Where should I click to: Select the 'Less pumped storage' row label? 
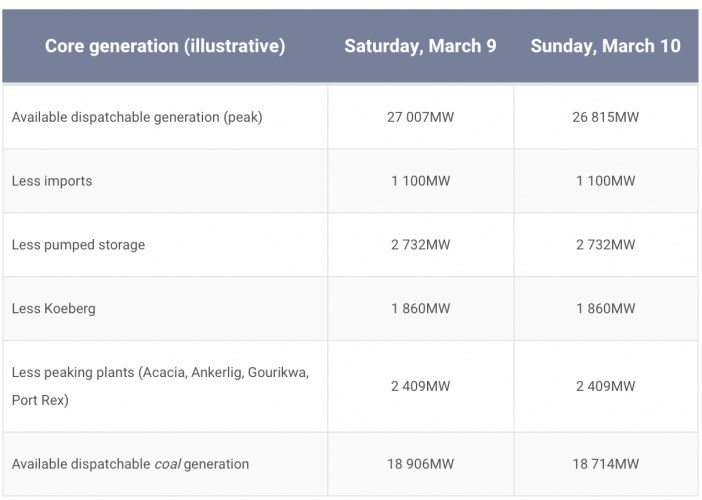[78, 245]
